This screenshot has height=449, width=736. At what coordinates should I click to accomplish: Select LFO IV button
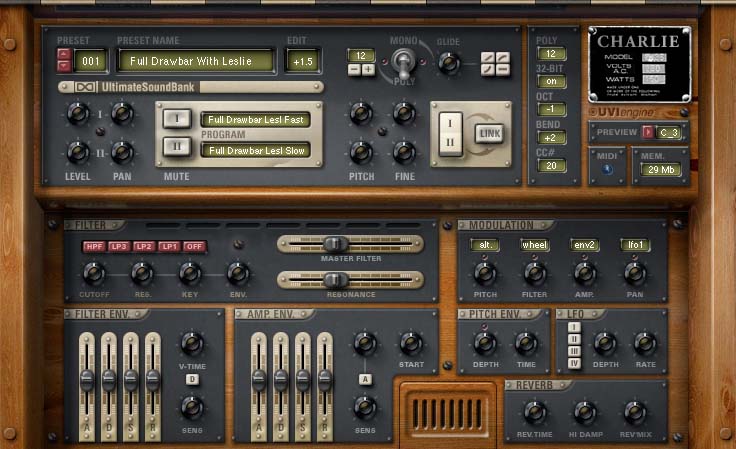575,363
